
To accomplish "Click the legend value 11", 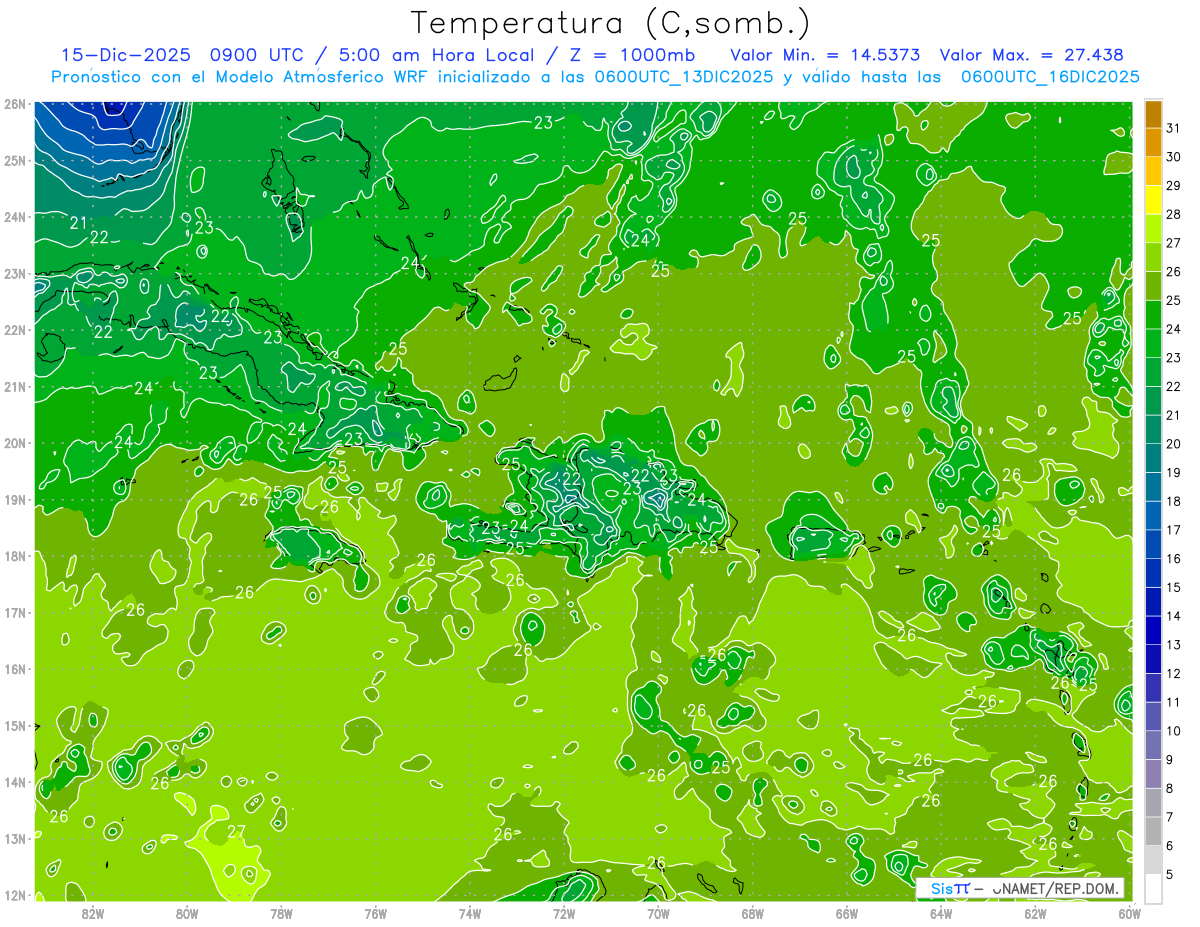I will (x=1173, y=702).
